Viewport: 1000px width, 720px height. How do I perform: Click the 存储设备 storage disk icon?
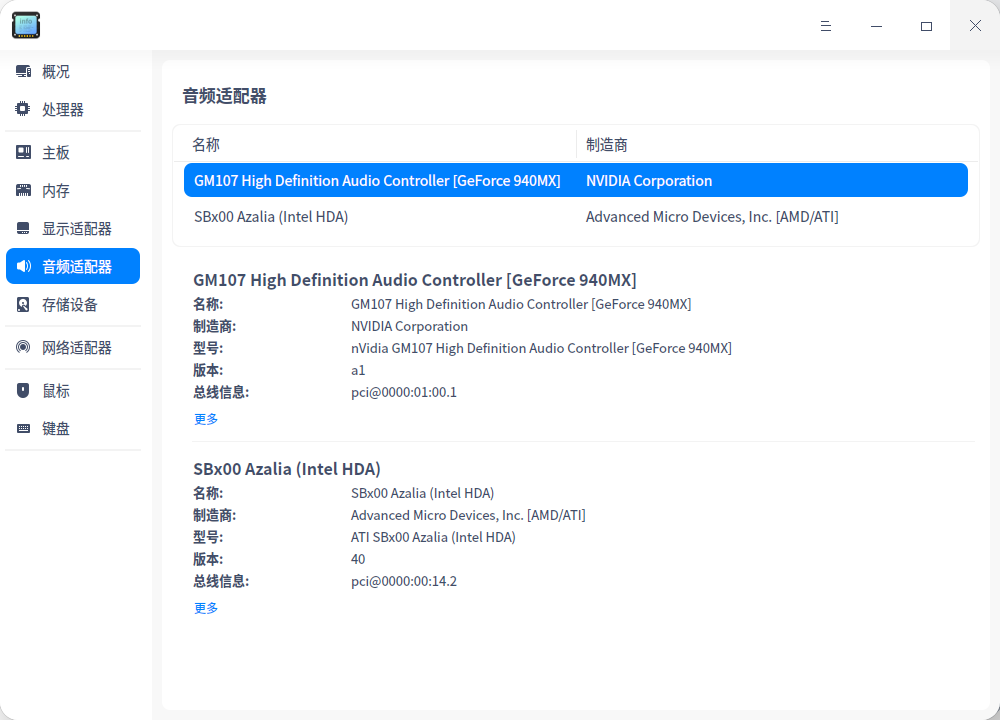tap(24, 304)
